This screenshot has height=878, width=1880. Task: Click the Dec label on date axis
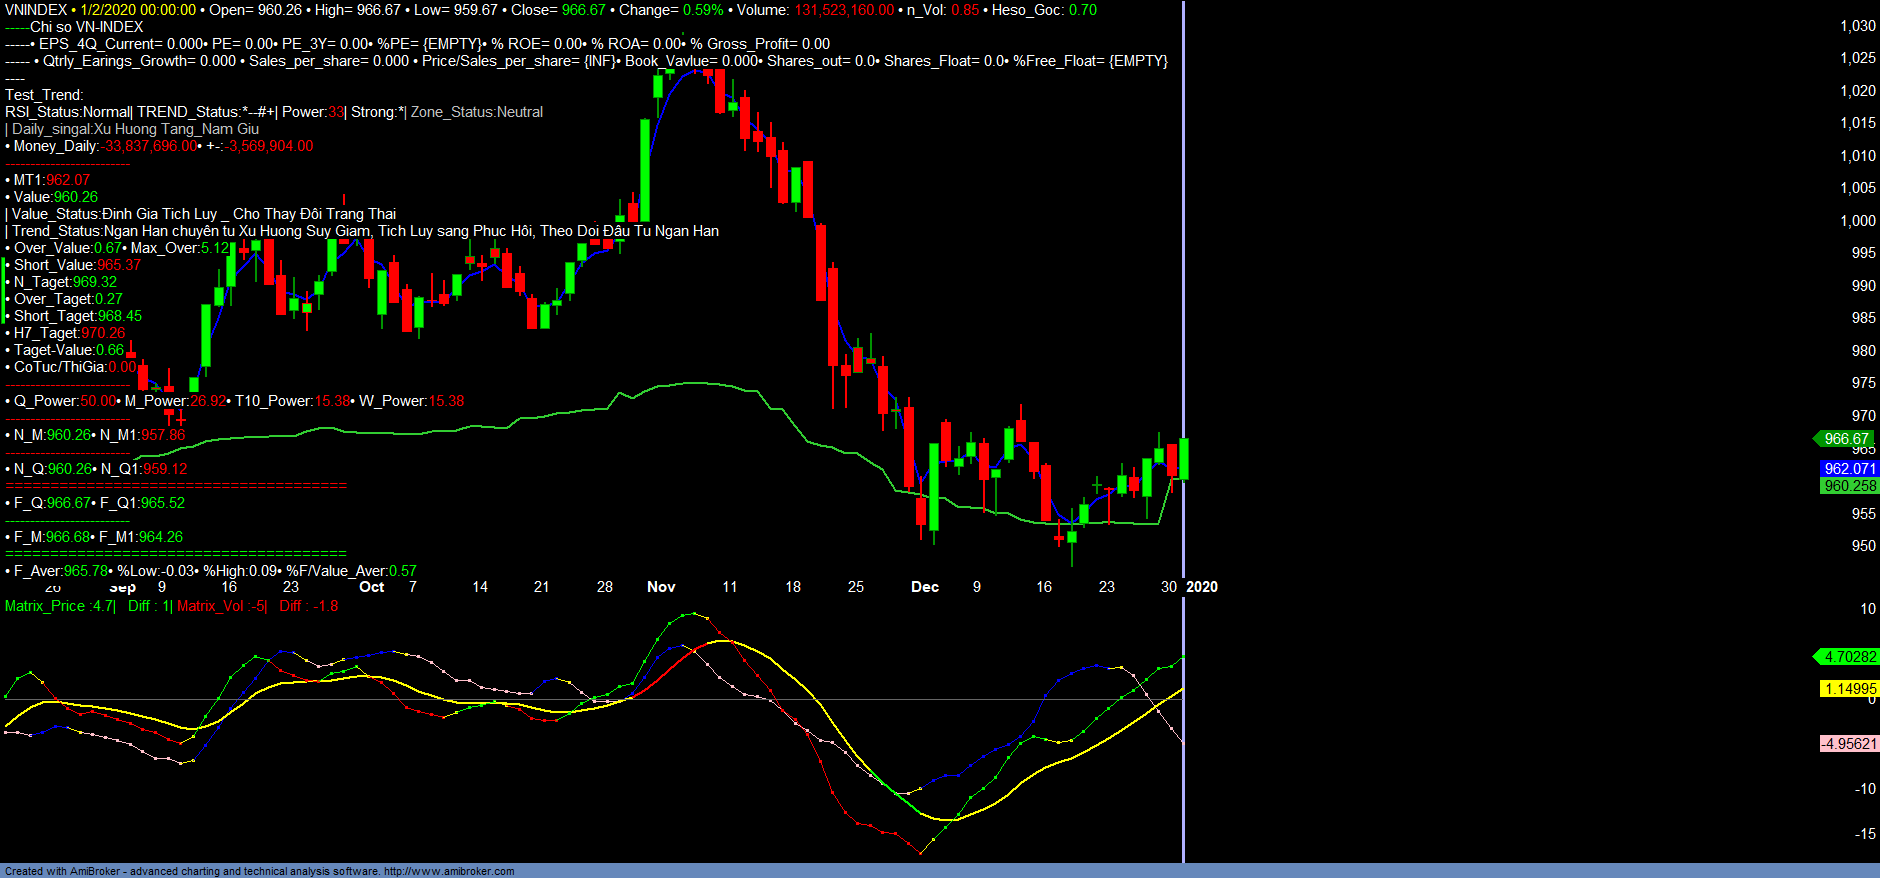925,587
